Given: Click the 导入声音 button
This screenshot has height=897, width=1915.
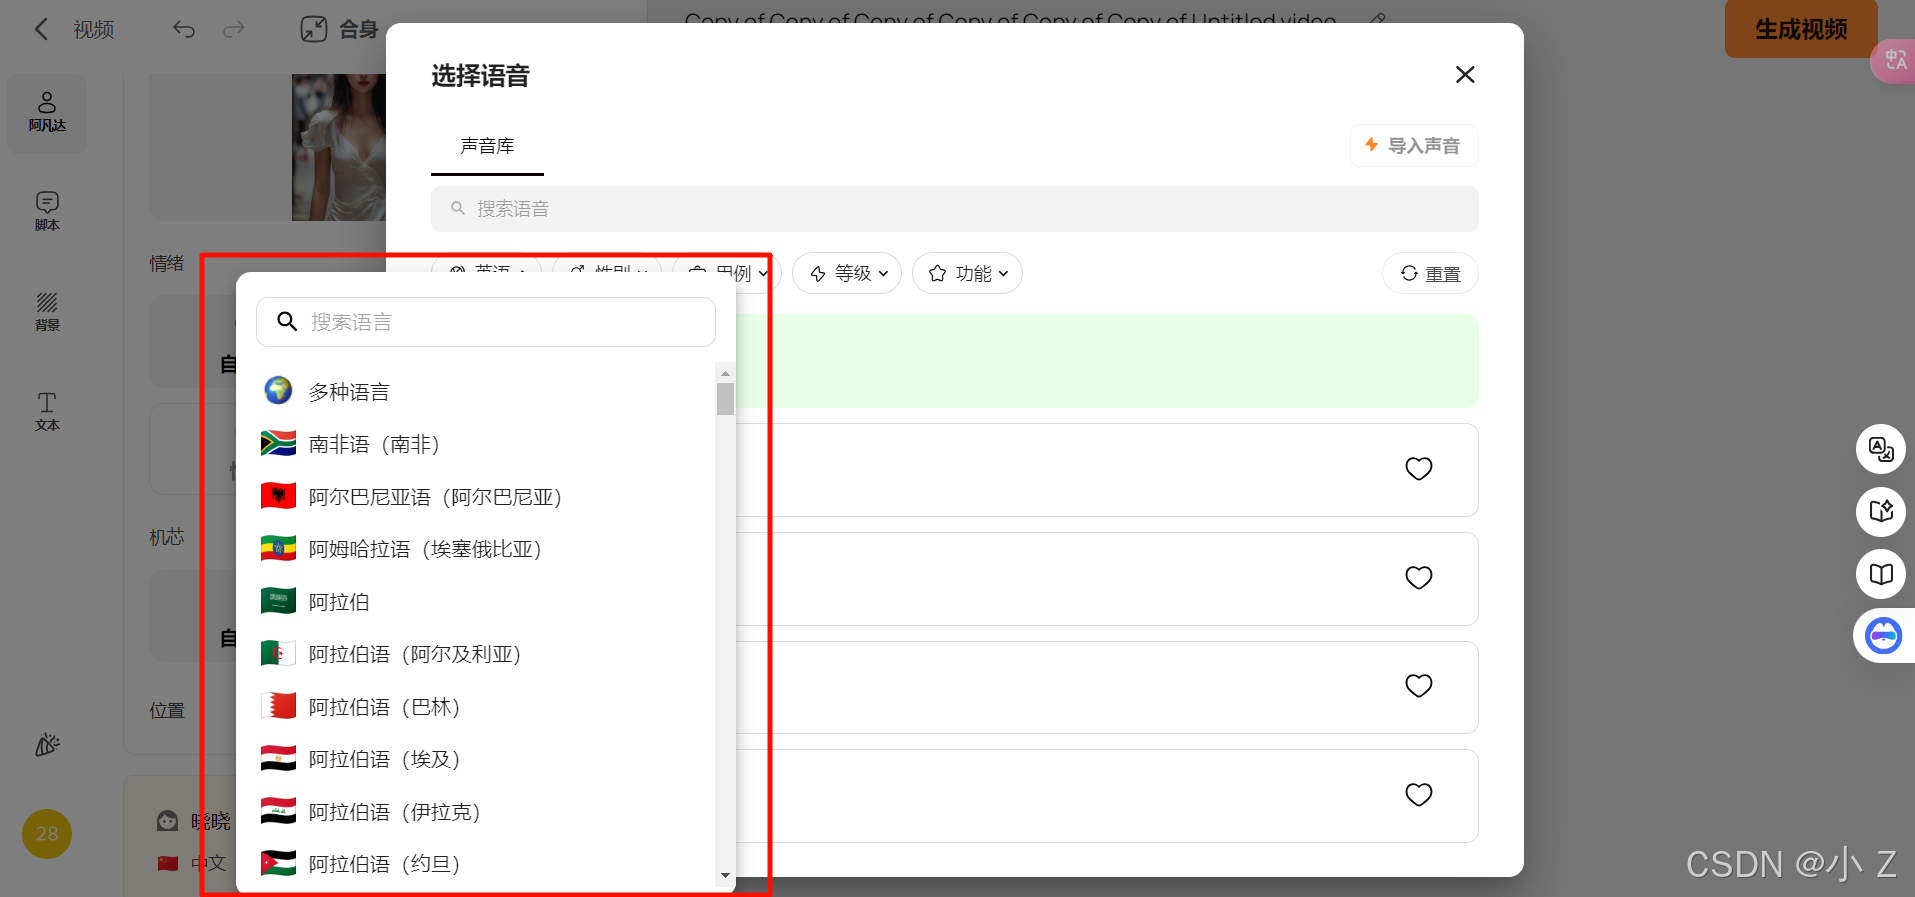Looking at the screenshot, I should (x=1414, y=146).
